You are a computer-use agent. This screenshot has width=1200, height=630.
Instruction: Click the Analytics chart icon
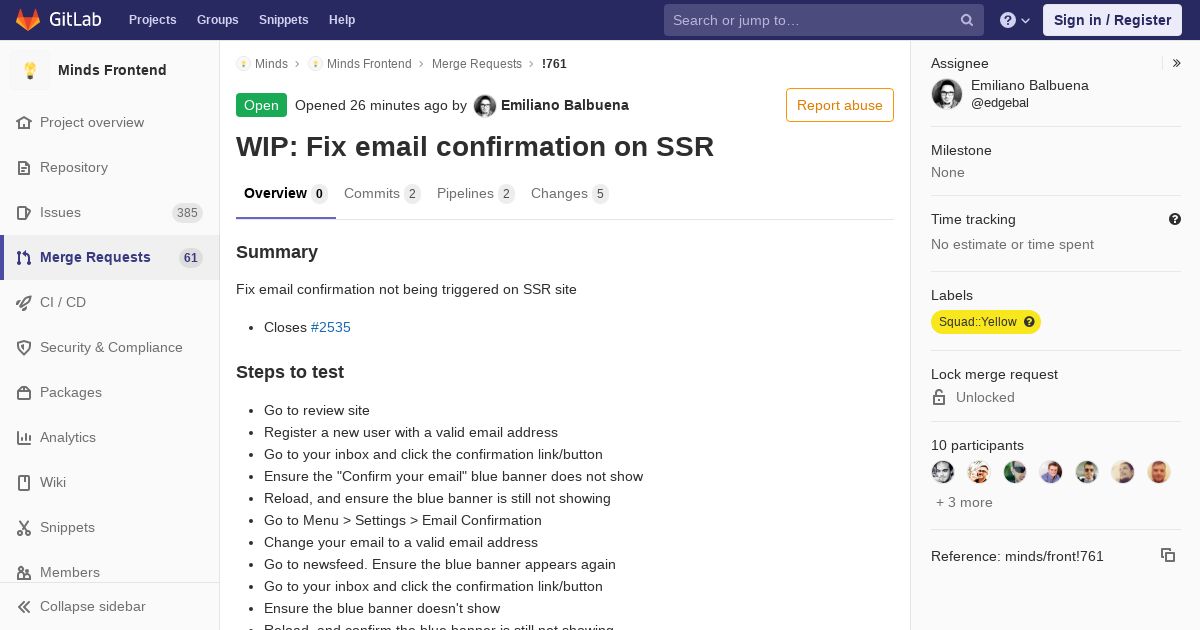[24, 438]
